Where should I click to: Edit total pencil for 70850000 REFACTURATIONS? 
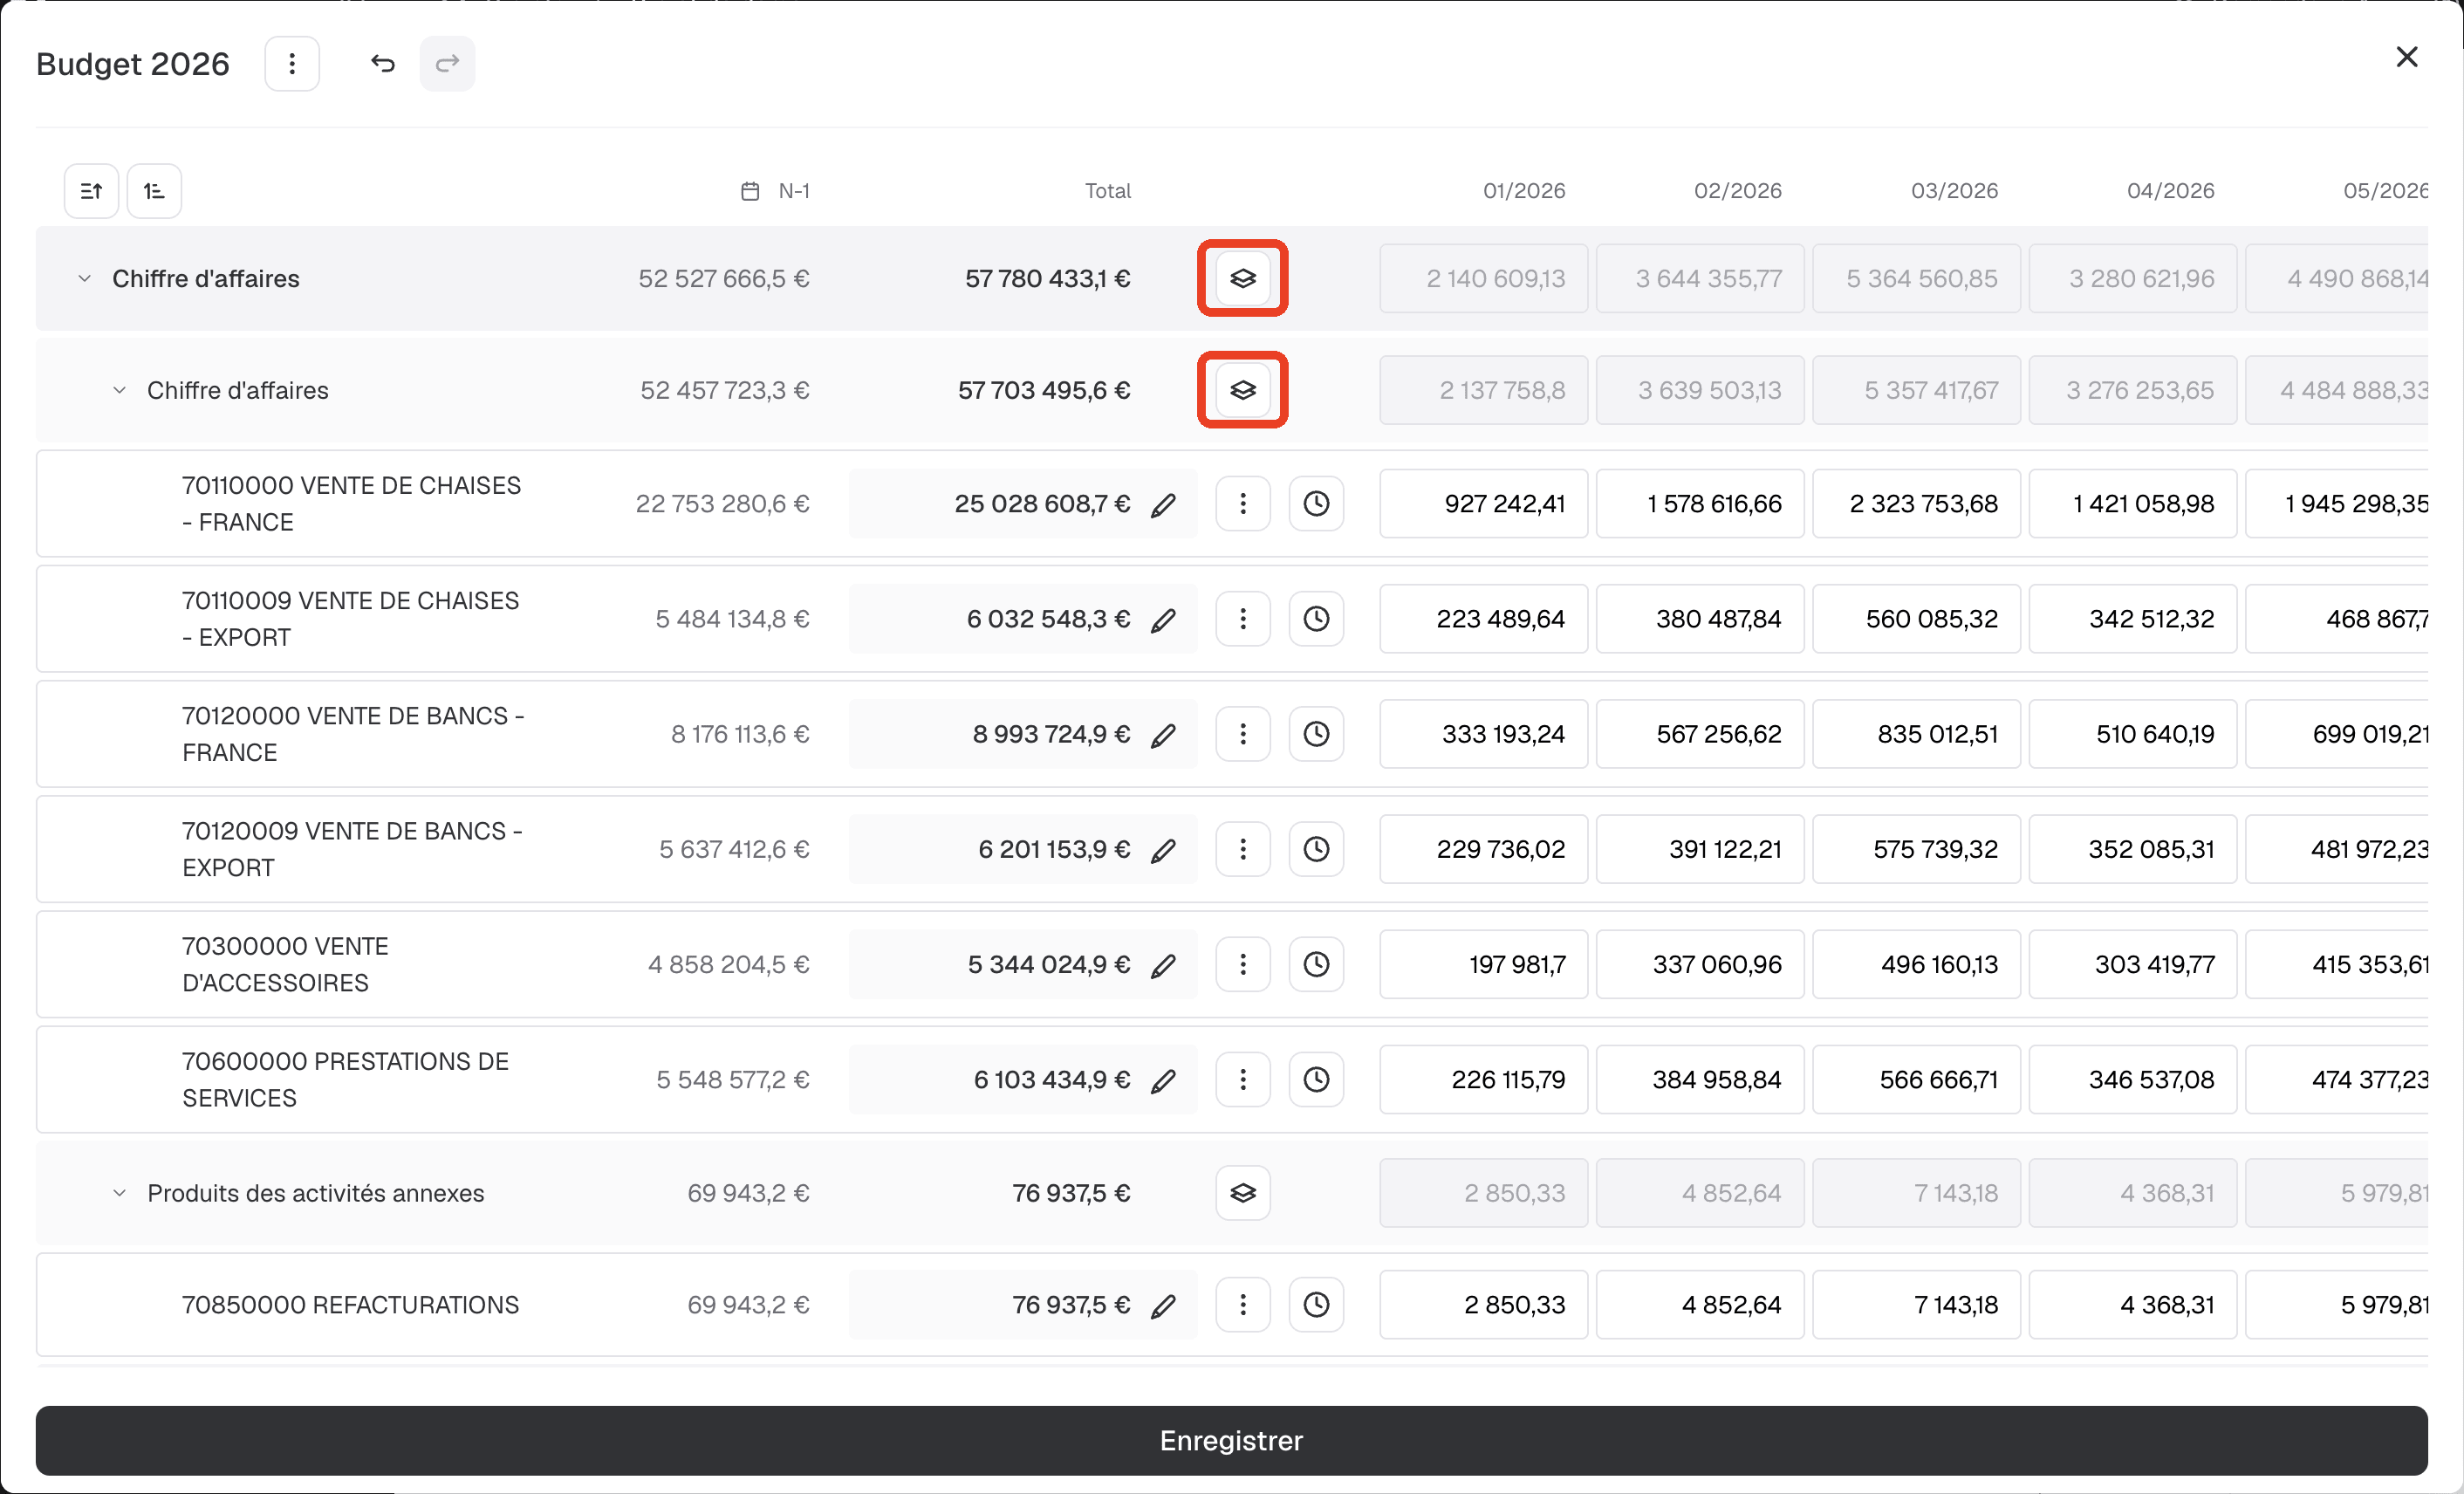coord(1163,1305)
